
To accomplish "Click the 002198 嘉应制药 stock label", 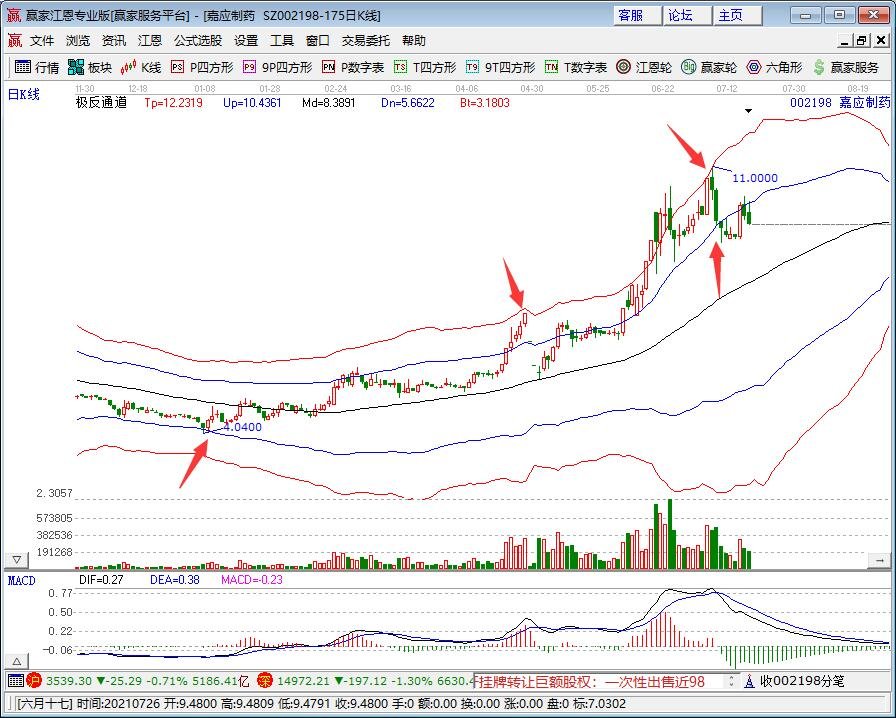I will pos(840,103).
